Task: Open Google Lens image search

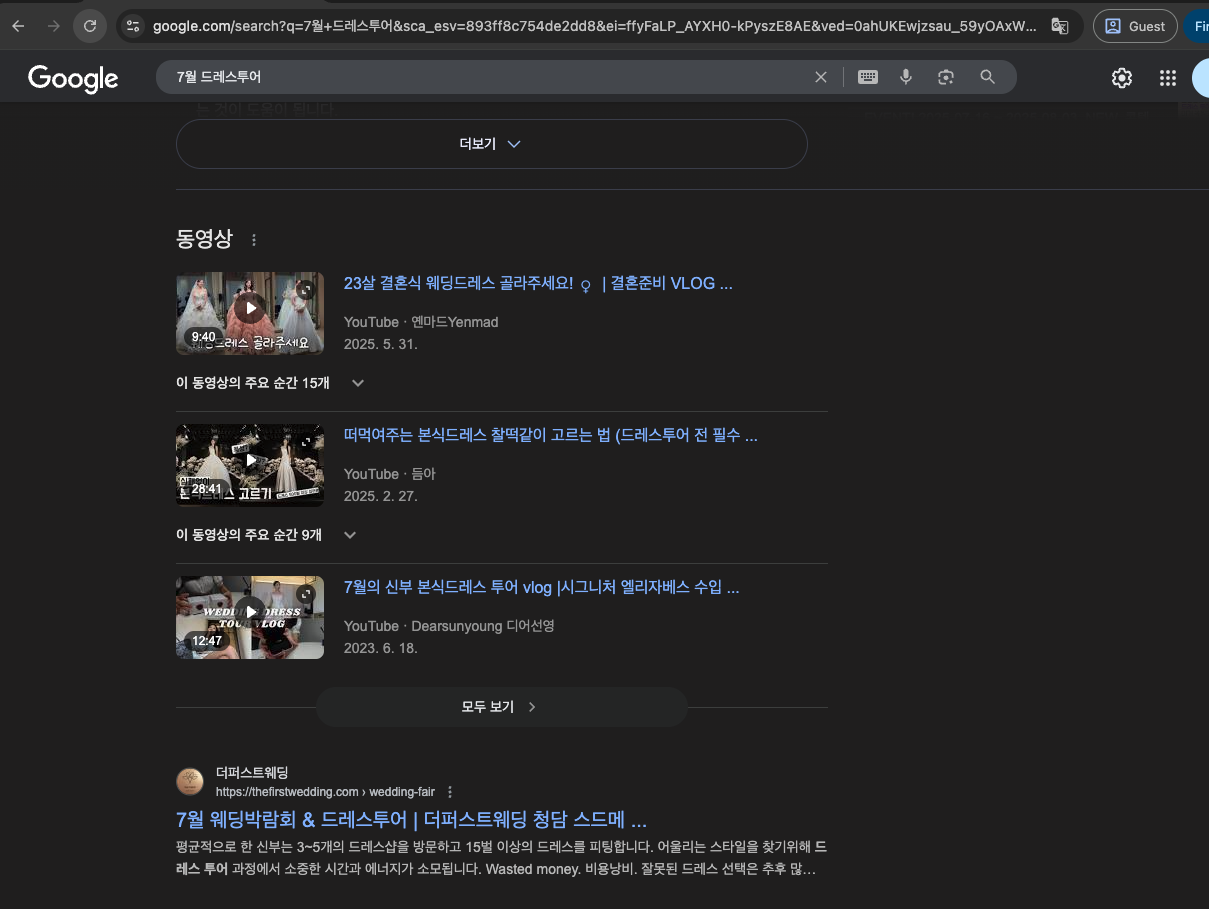Action: [945, 77]
